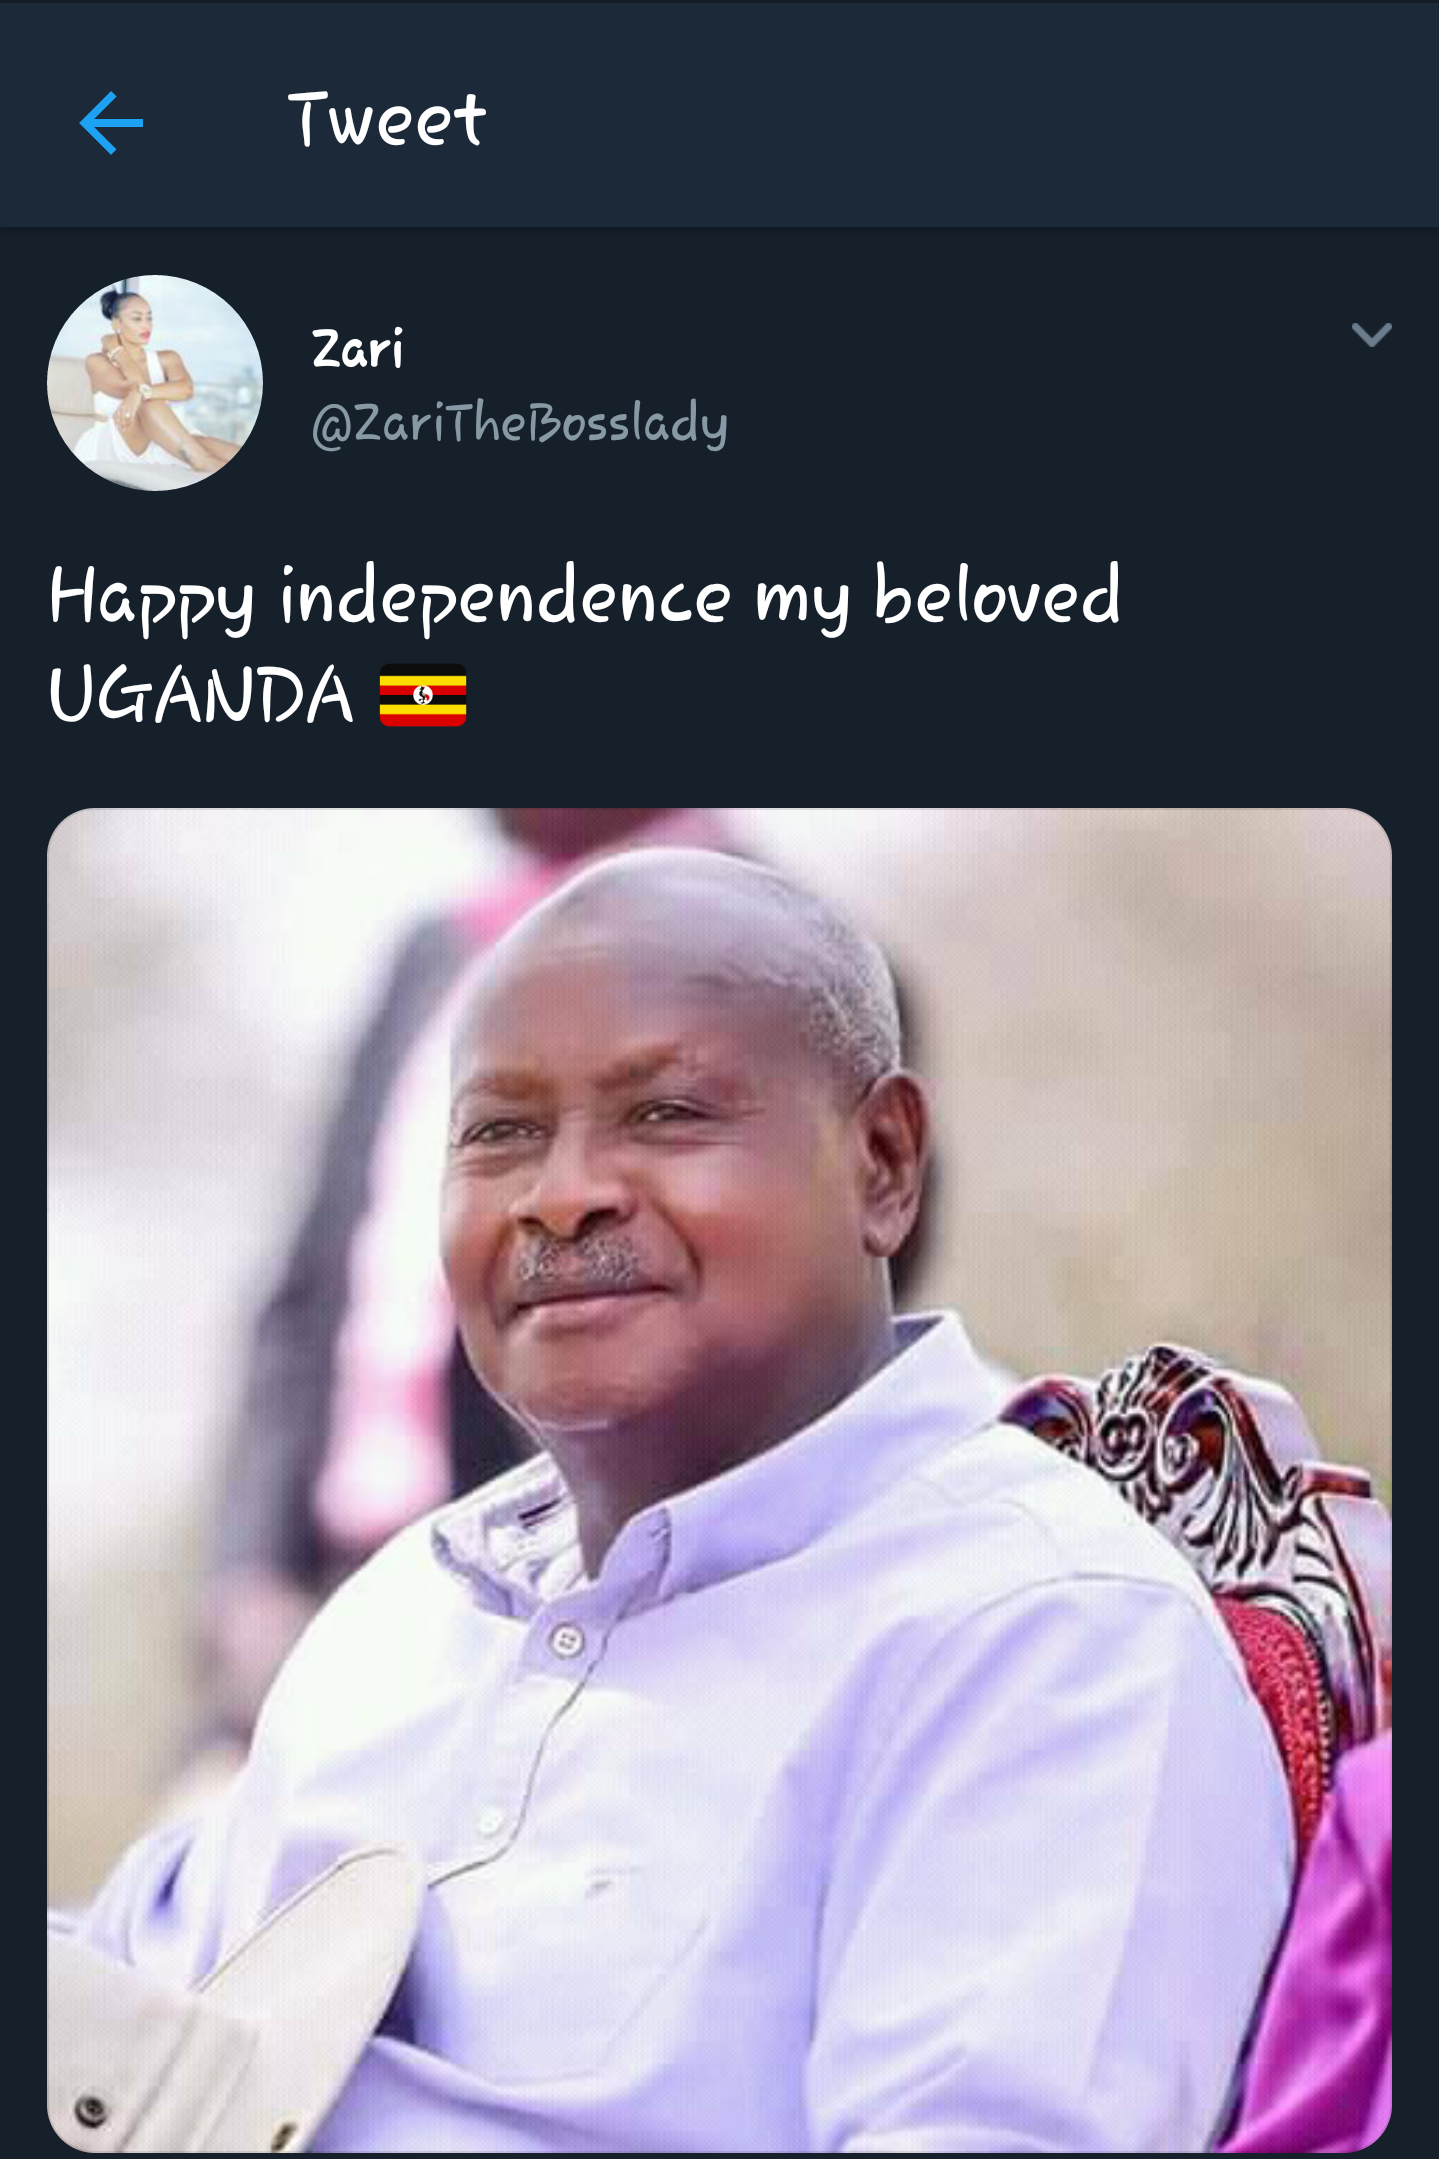The image size is (1439, 2159).
Task: Tap the display name Zari
Action: (x=357, y=349)
